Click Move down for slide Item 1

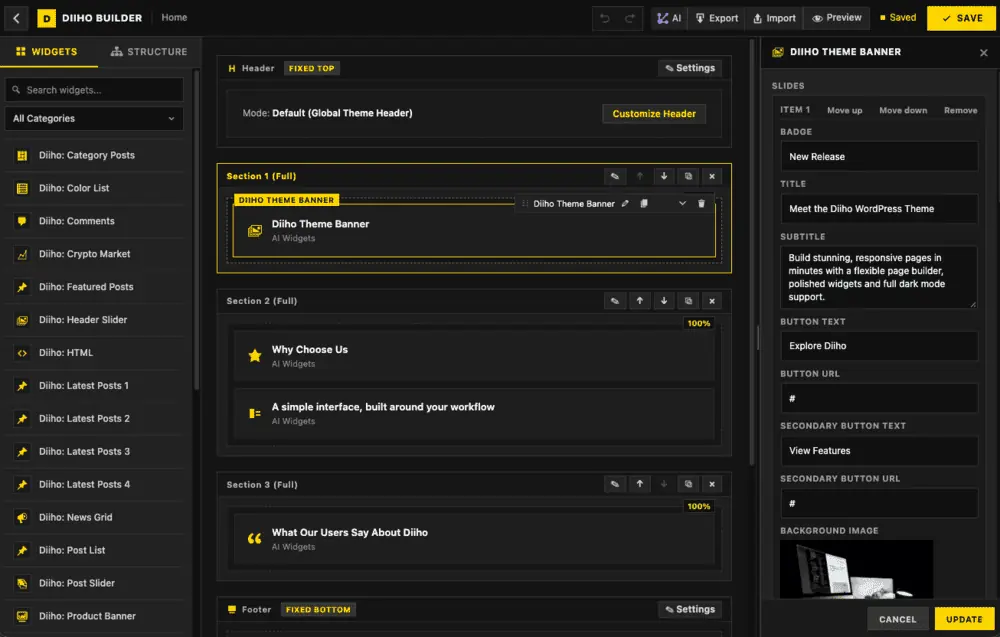click(903, 110)
